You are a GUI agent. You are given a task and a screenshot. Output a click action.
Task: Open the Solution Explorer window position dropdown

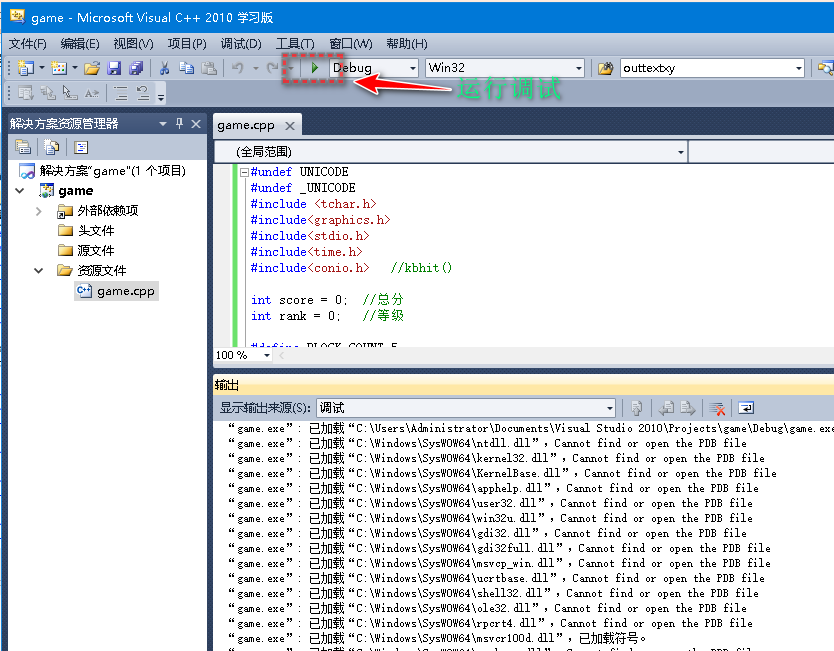click(163, 124)
